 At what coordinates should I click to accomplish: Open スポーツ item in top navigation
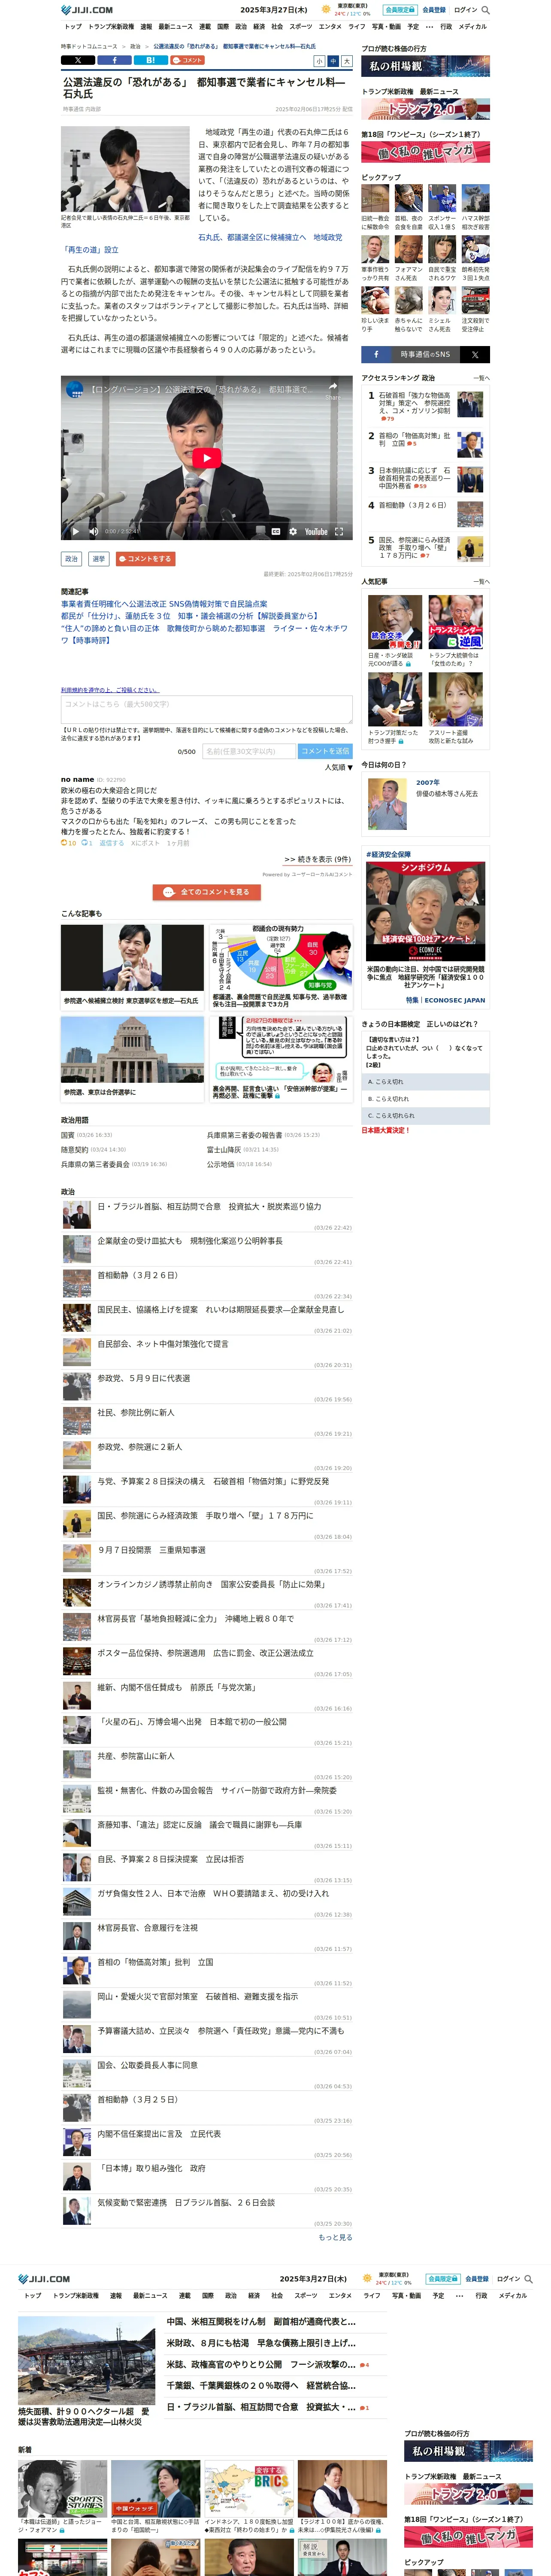[301, 27]
